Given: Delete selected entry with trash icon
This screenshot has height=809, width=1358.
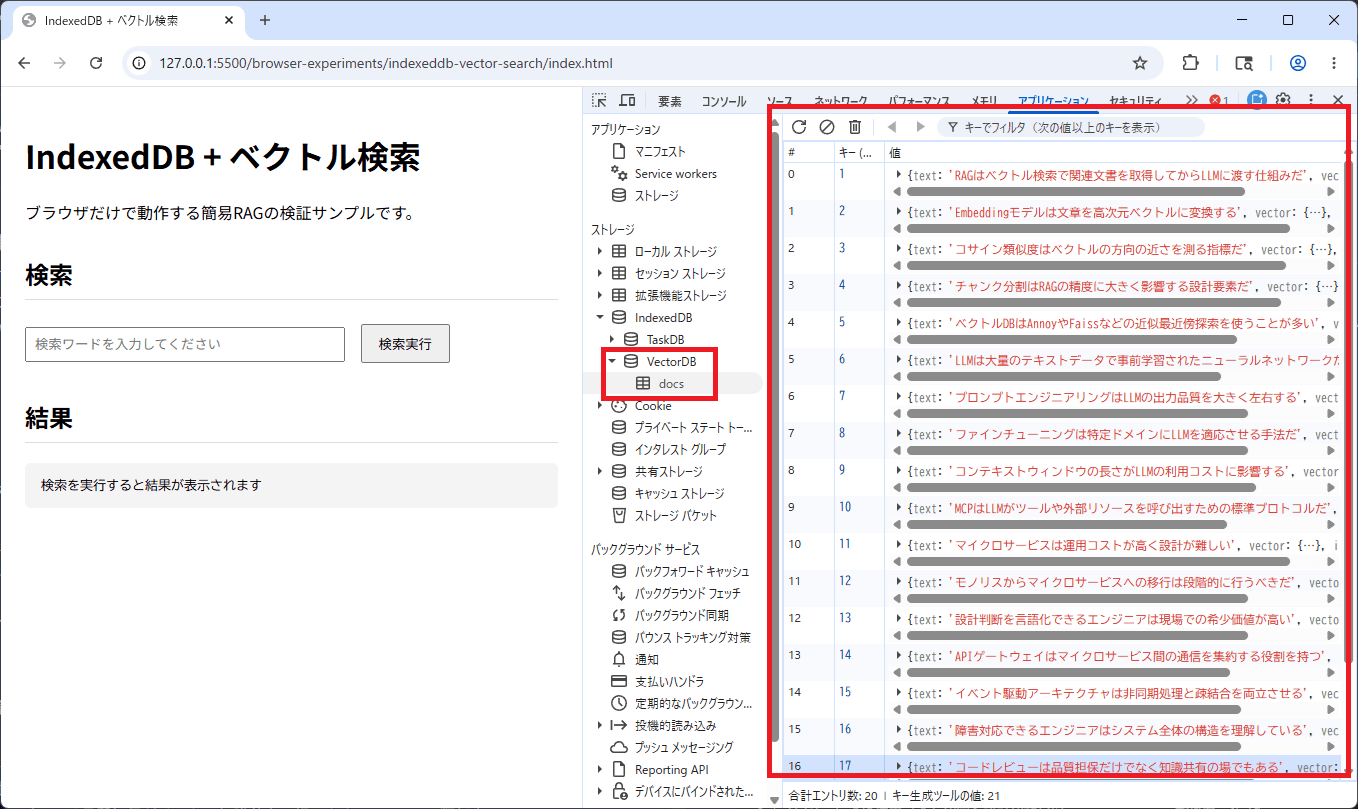Looking at the screenshot, I should point(855,127).
